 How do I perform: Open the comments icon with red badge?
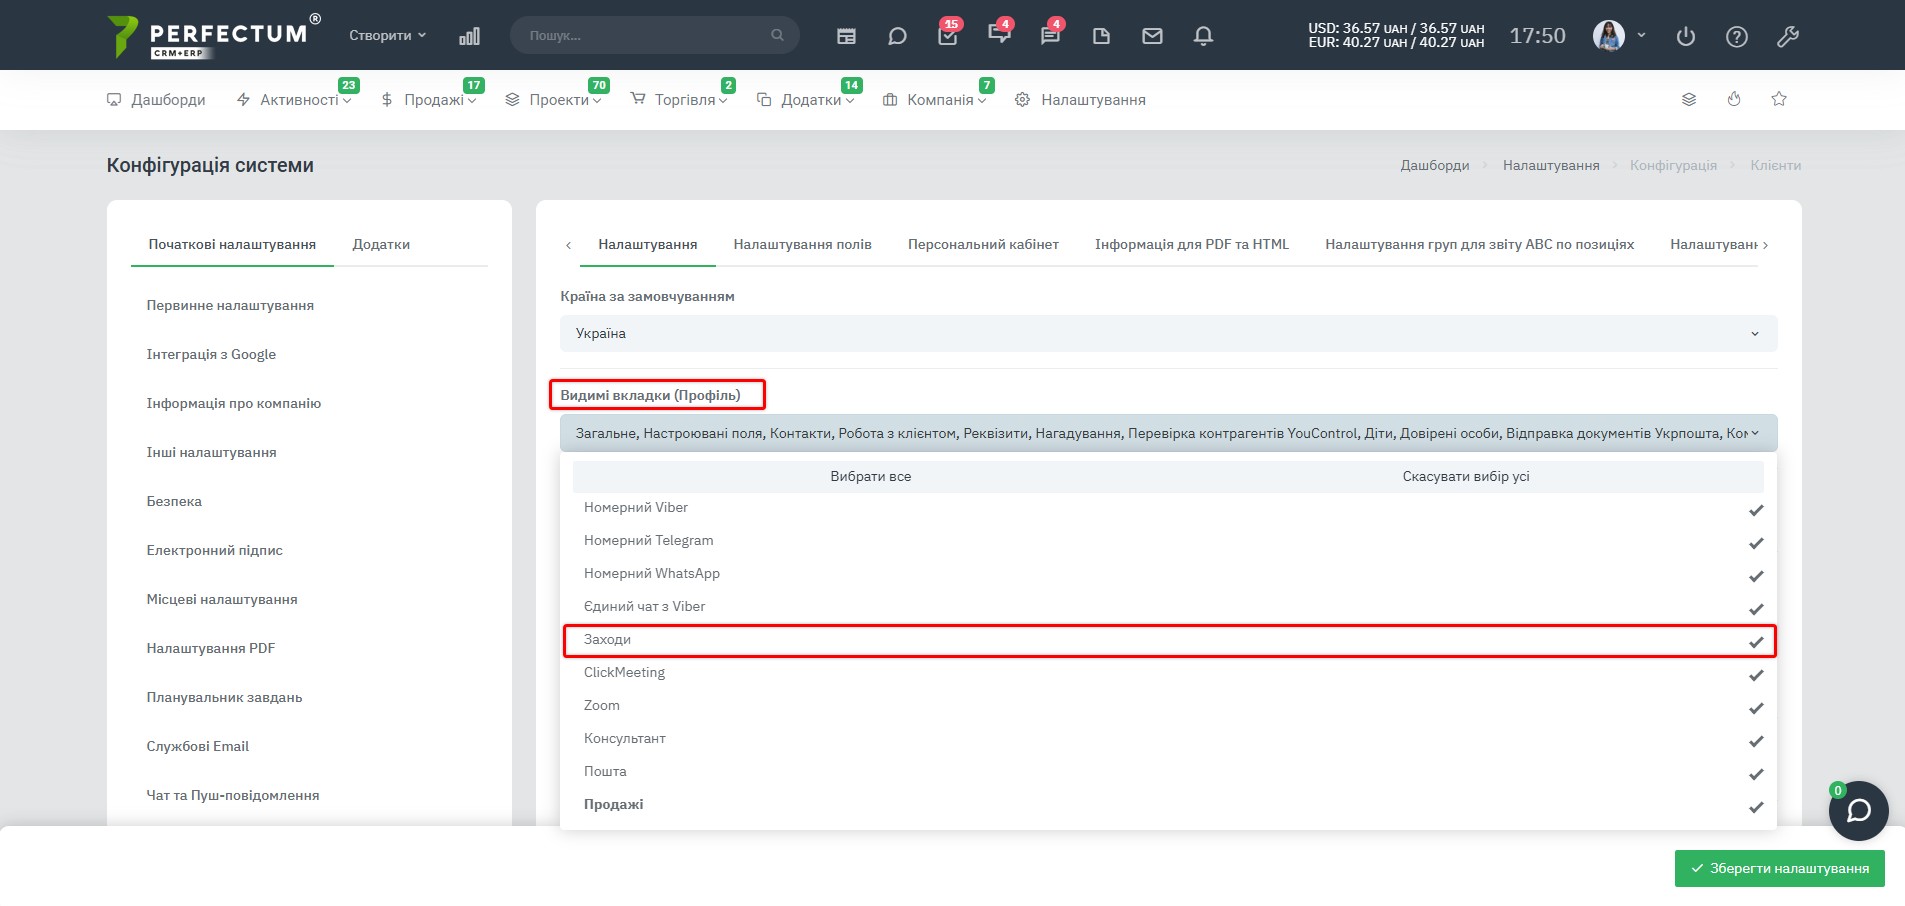coord(1050,34)
